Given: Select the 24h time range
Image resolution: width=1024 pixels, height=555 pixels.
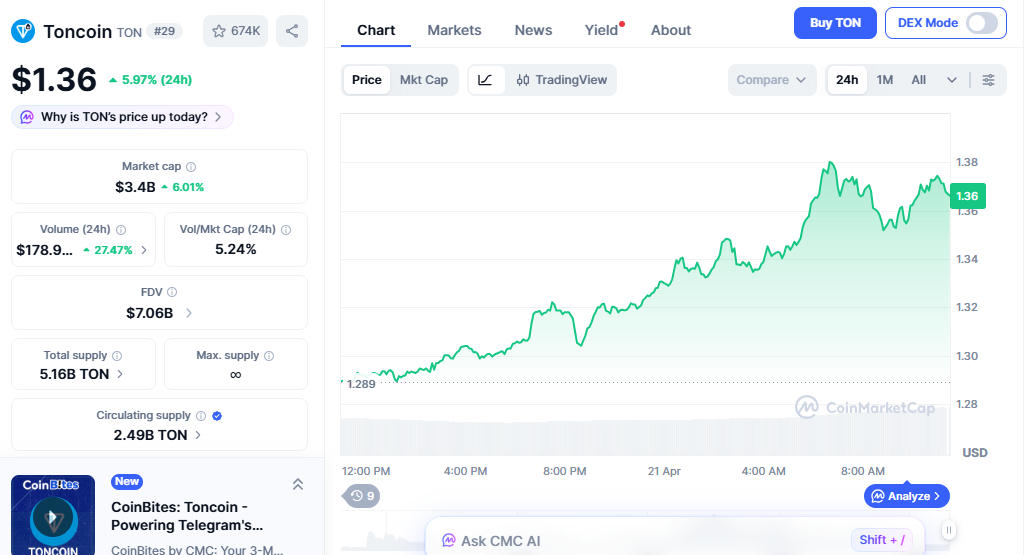Looking at the screenshot, I should pos(847,80).
